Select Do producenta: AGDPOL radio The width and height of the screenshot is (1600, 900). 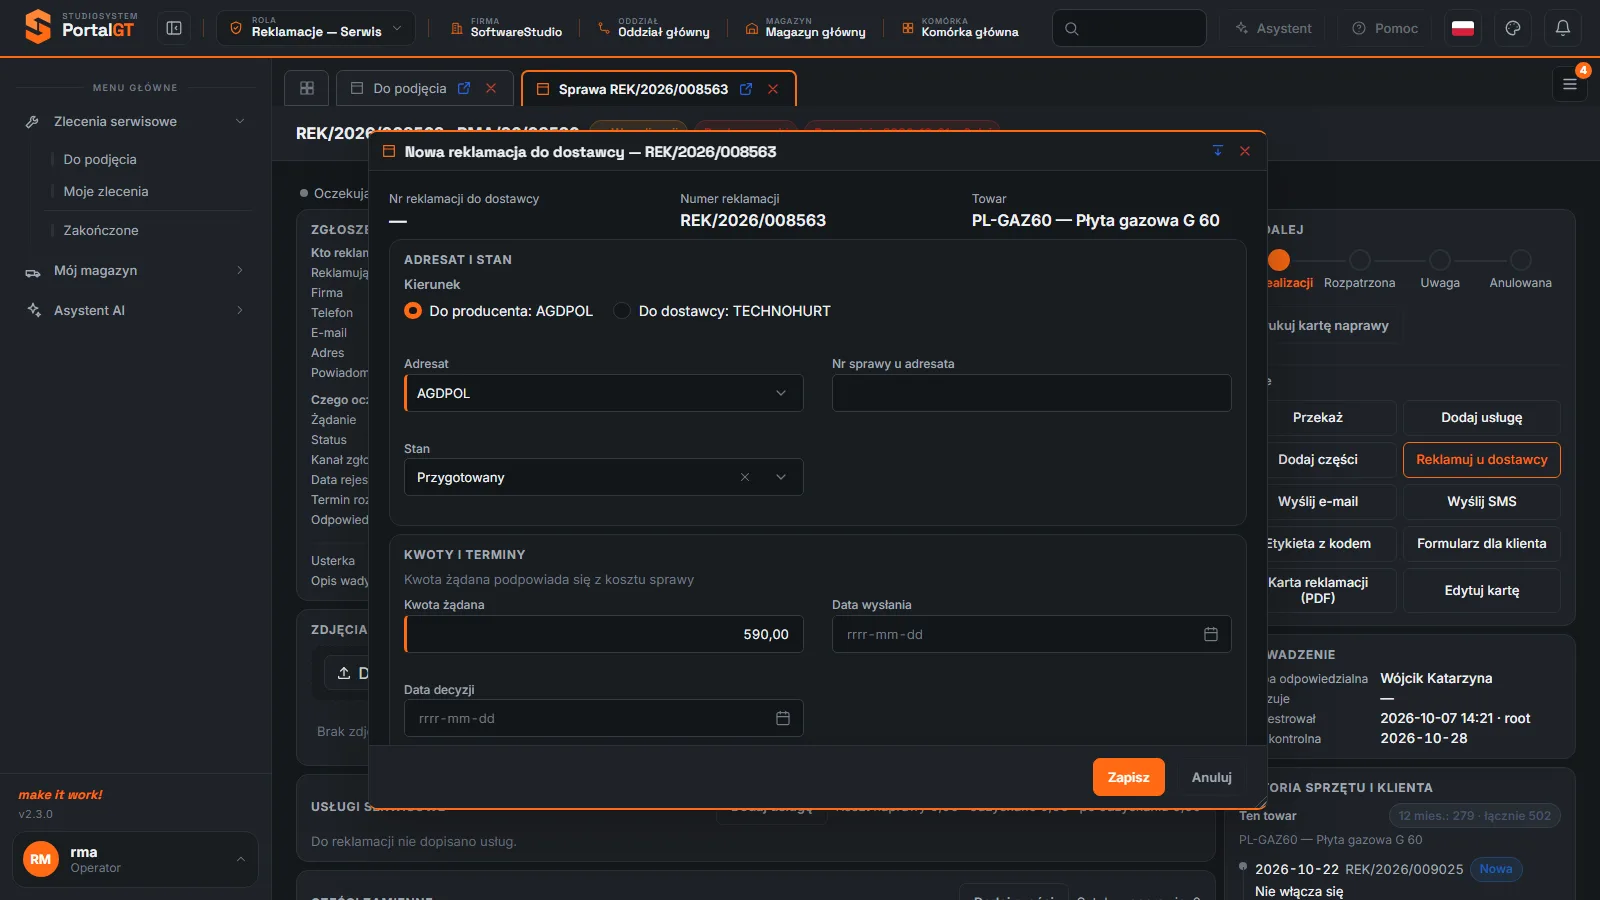413,311
